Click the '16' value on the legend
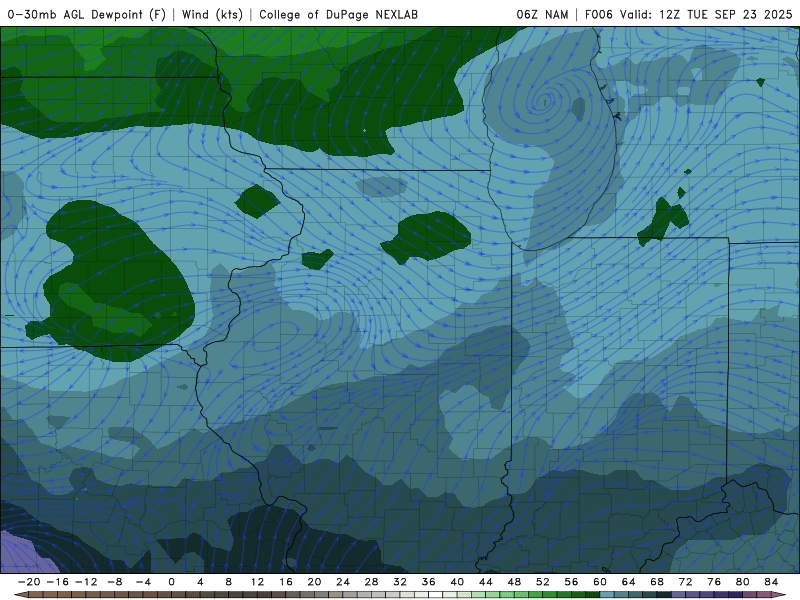This screenshot has height=600, width=800. tap(286, 582)
